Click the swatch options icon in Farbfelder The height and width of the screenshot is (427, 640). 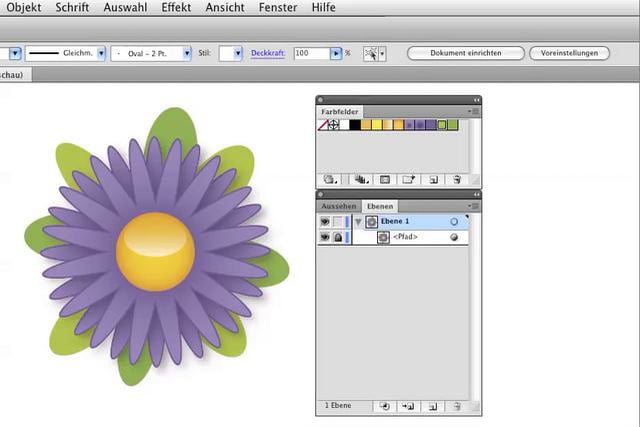click(x=384, y=180)
